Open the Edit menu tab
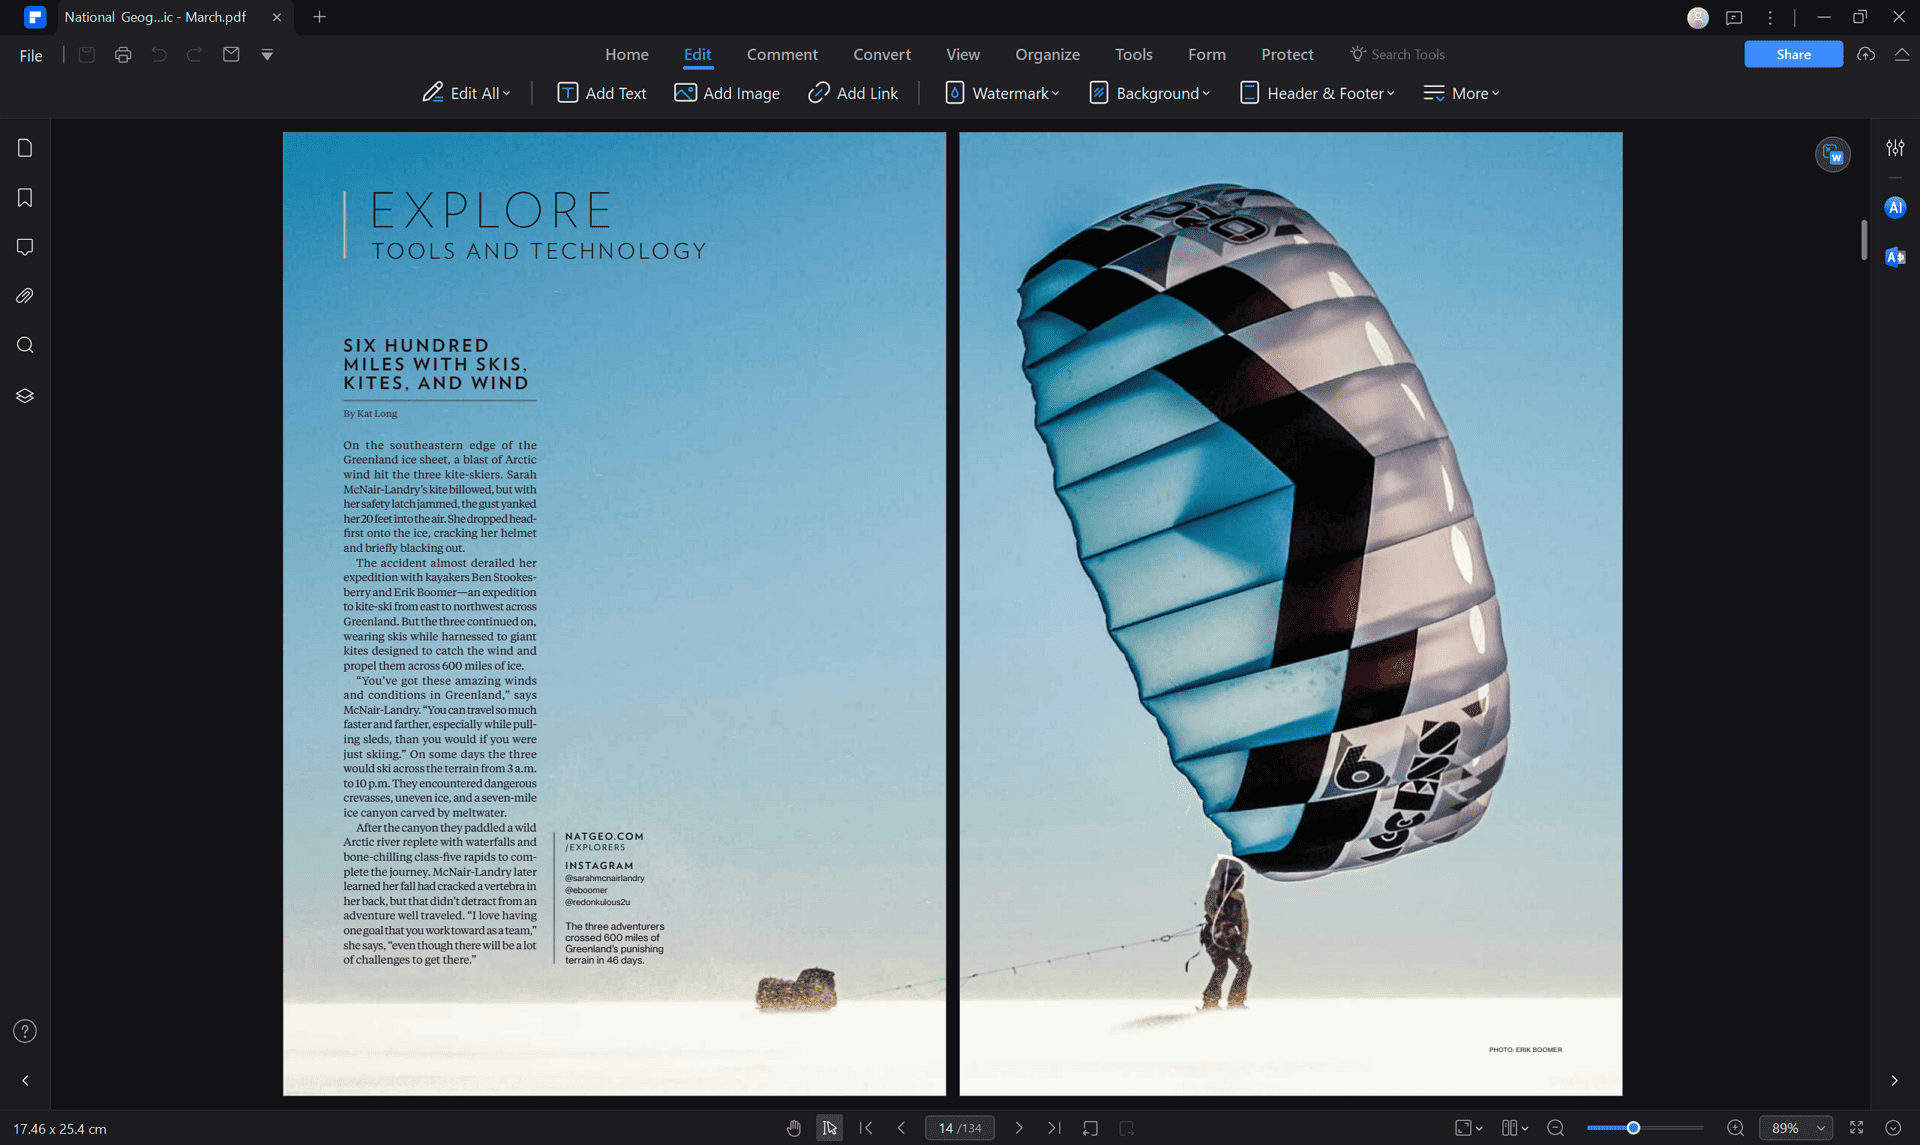The width and height of the screenshot is (1920, 1145). [698, 53]
